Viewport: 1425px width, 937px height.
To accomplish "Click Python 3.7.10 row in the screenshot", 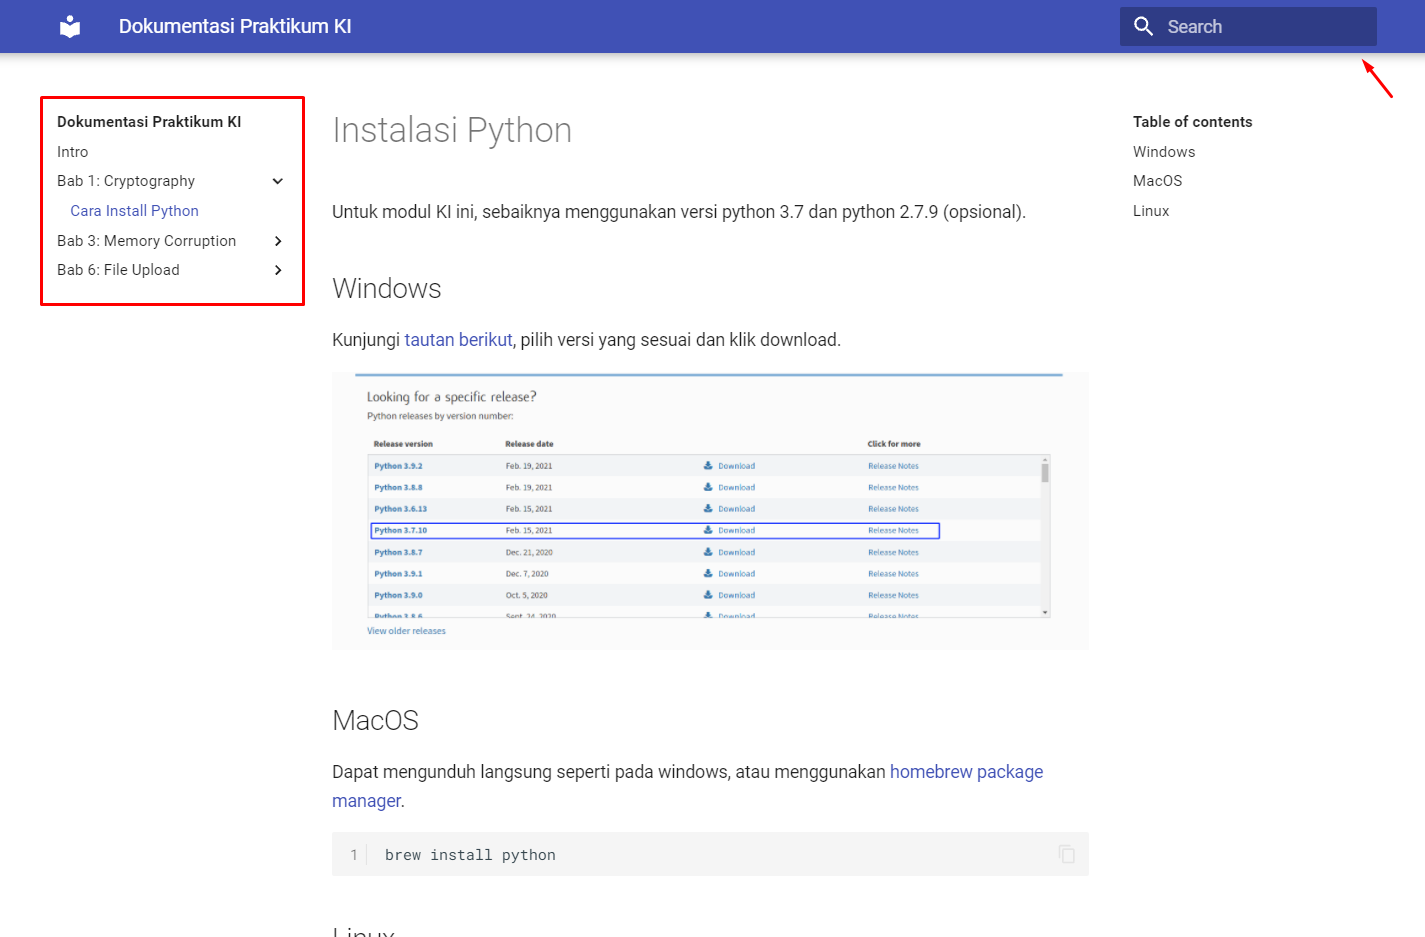I will [x=655, y=531].
